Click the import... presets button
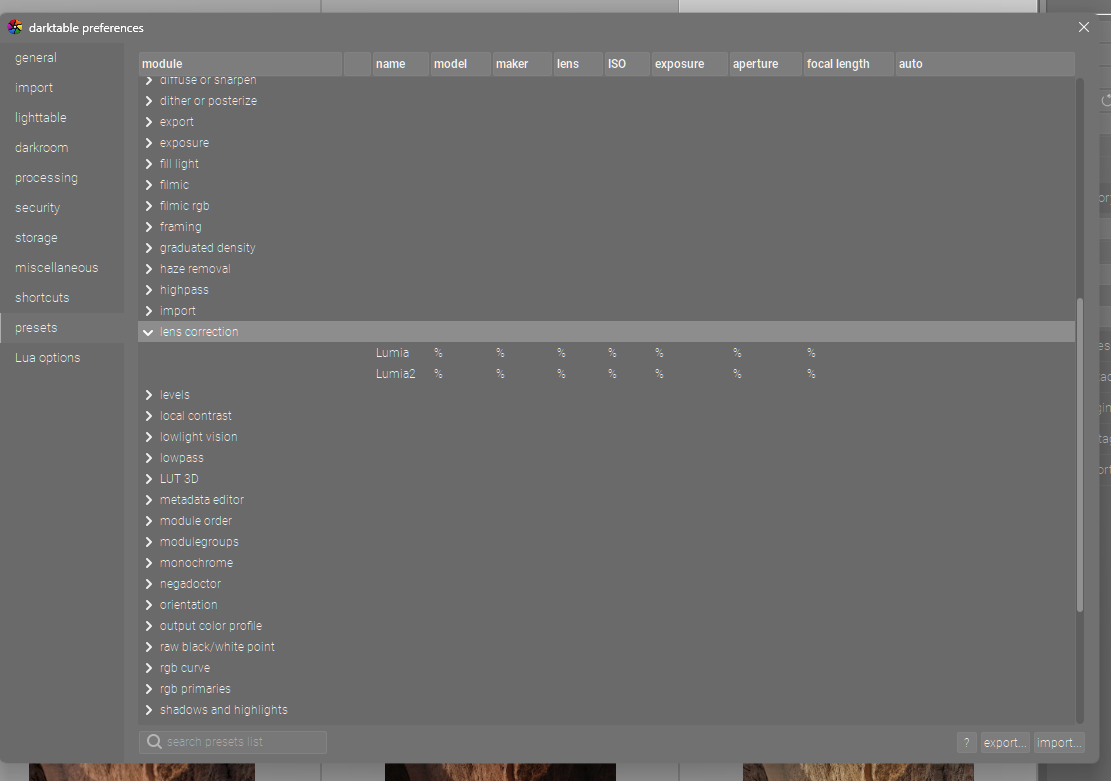Viewport: 1111px width, 781px height. (x=1059, y=743)
